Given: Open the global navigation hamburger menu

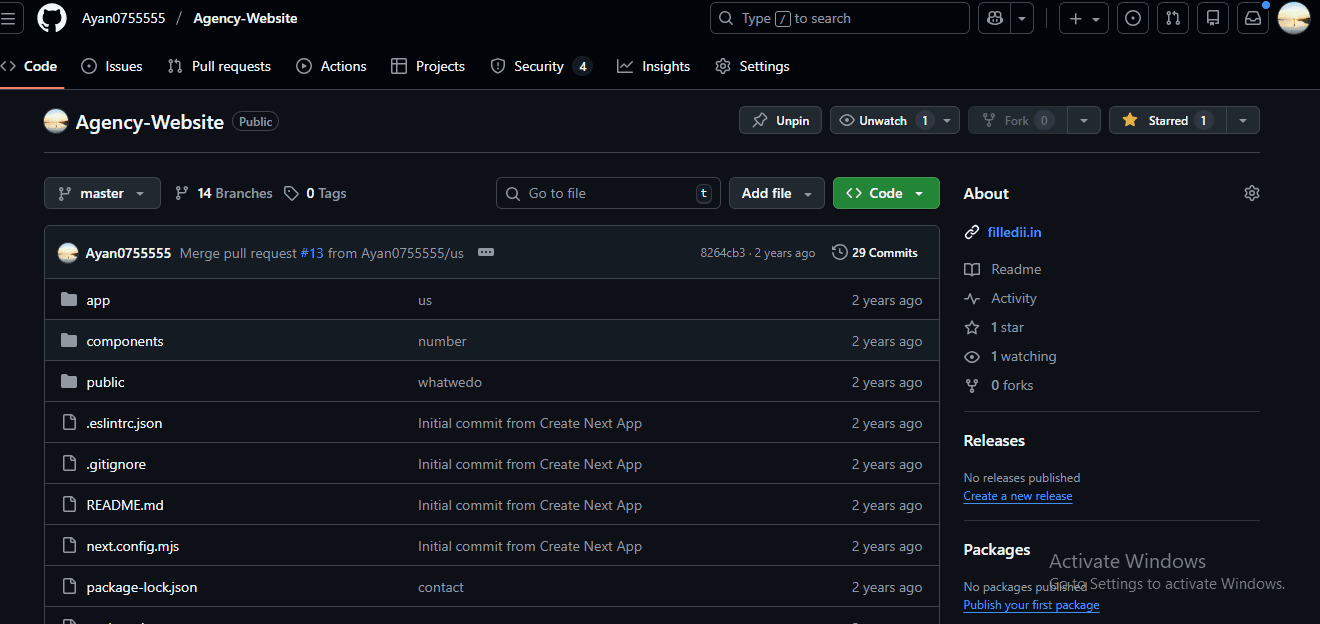Looking at the screenshot, I should point(11,17).
